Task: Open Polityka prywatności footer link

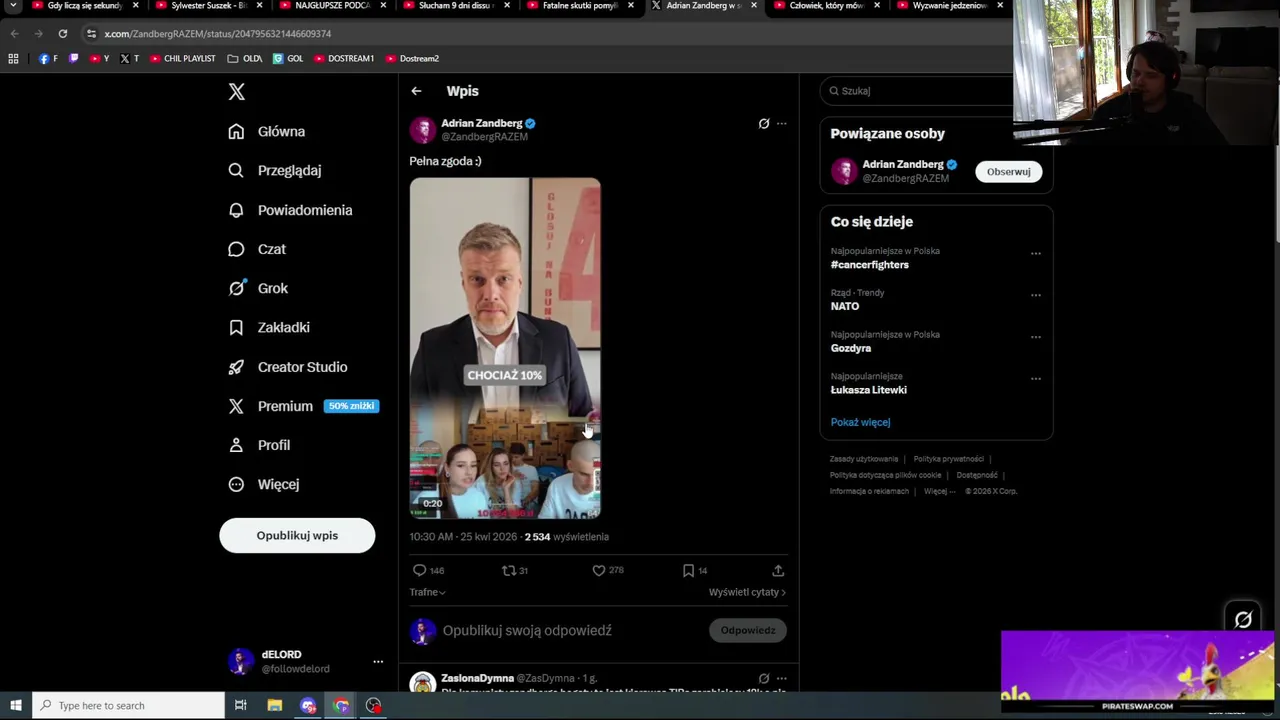Action: [x=949, y=459]
